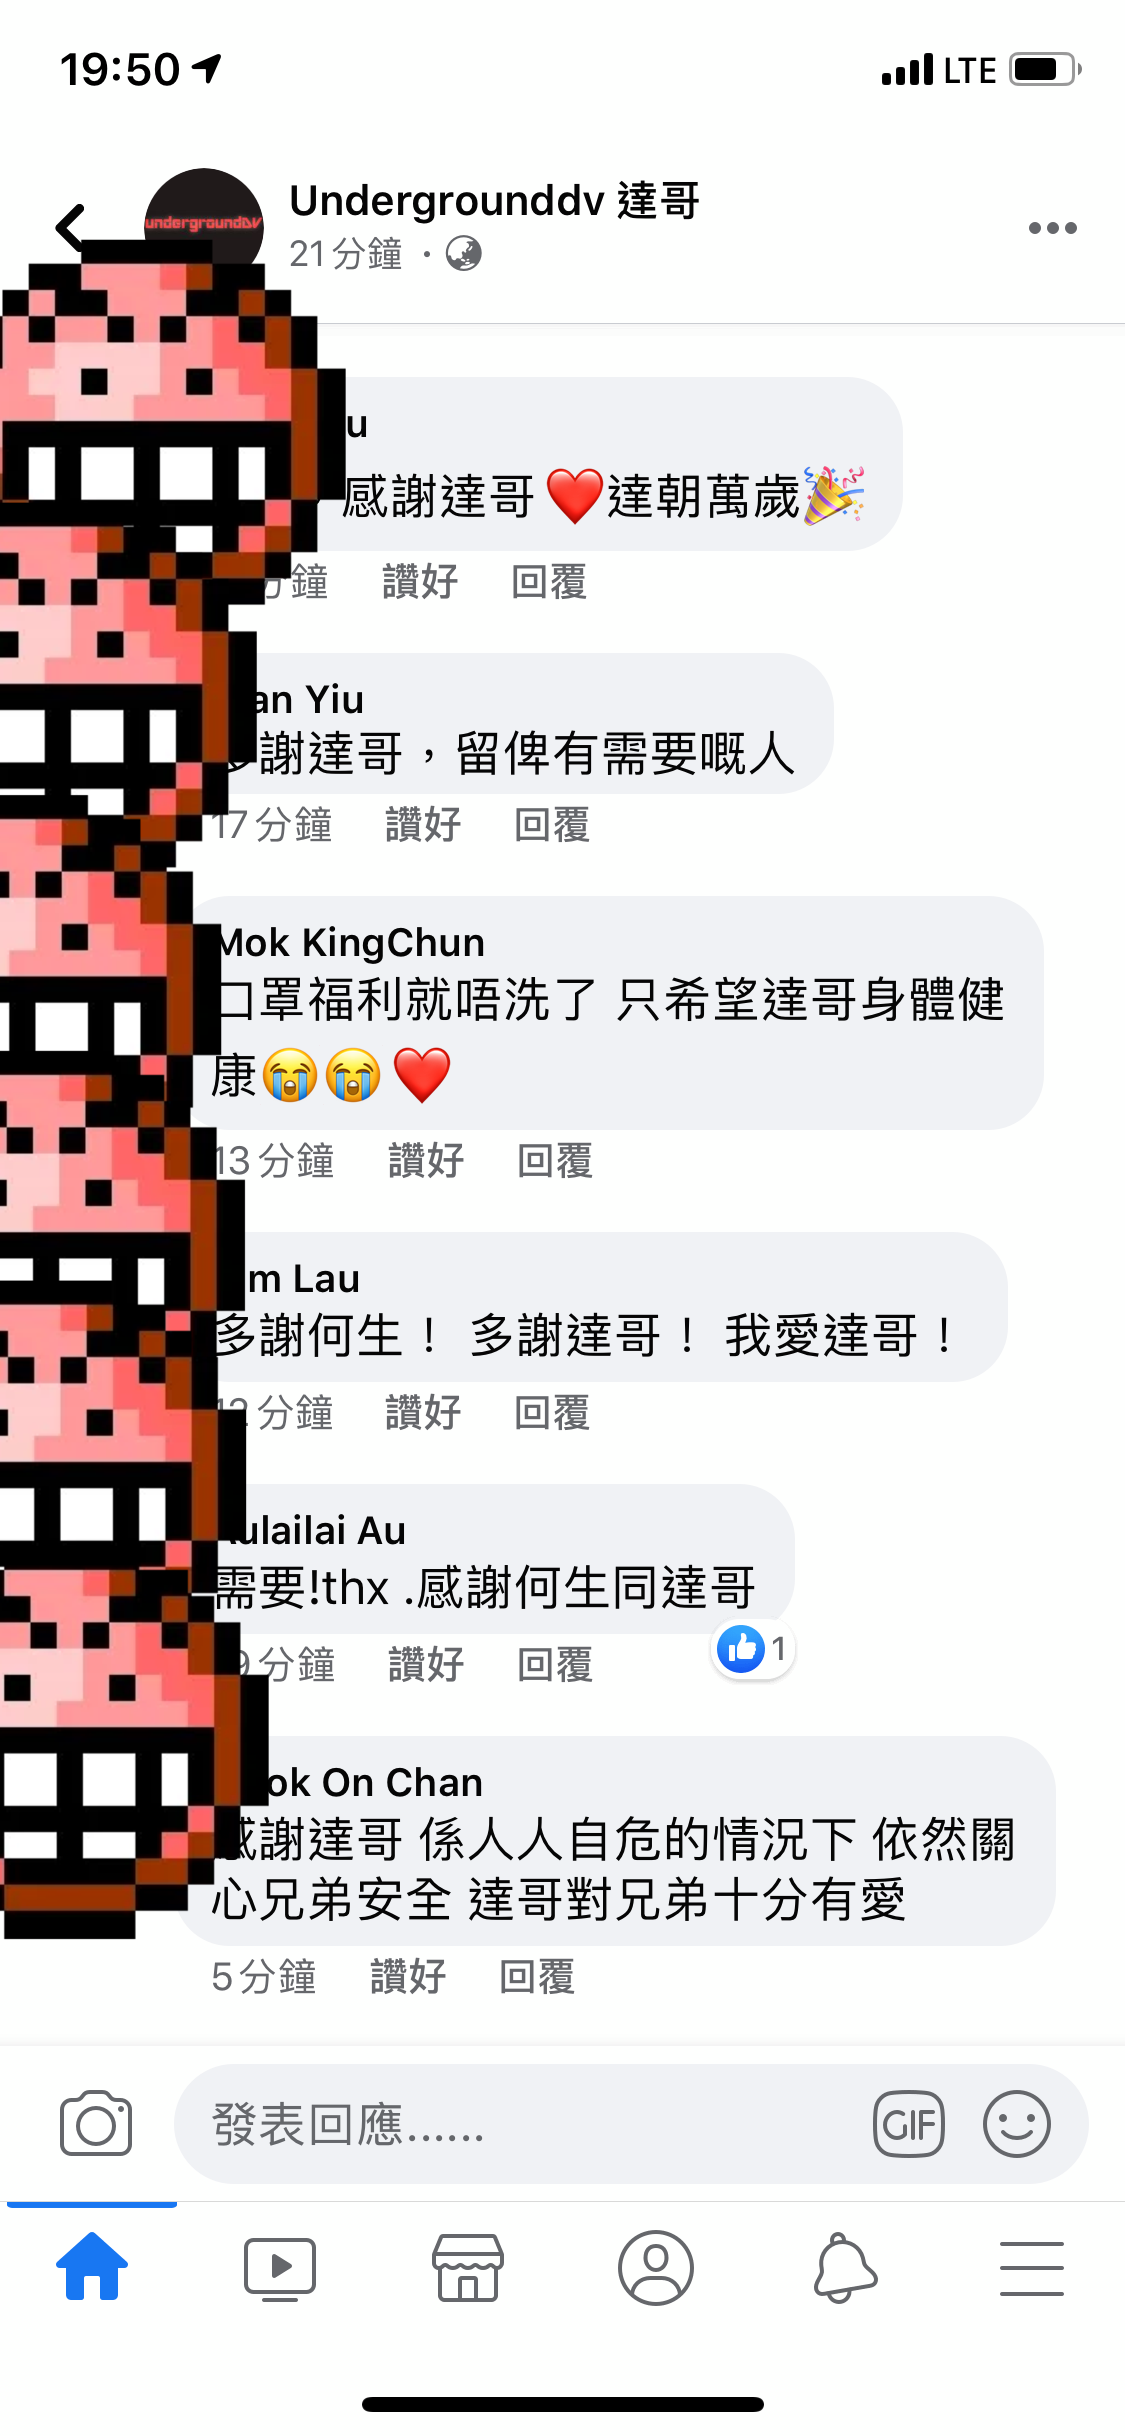Open Undergrounddv 達哥 profile name
The image size is (1125, 2436).
coord(494,201)
